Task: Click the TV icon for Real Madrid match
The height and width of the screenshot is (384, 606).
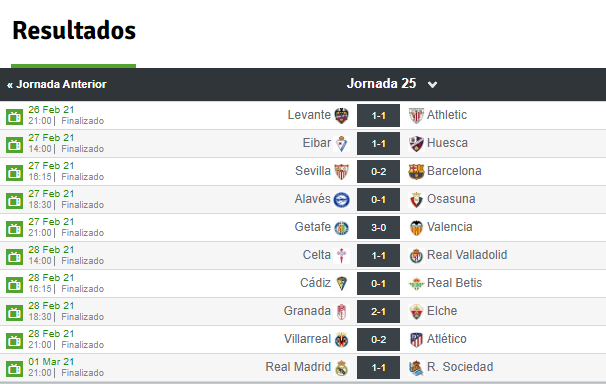Action: point(15,369)
